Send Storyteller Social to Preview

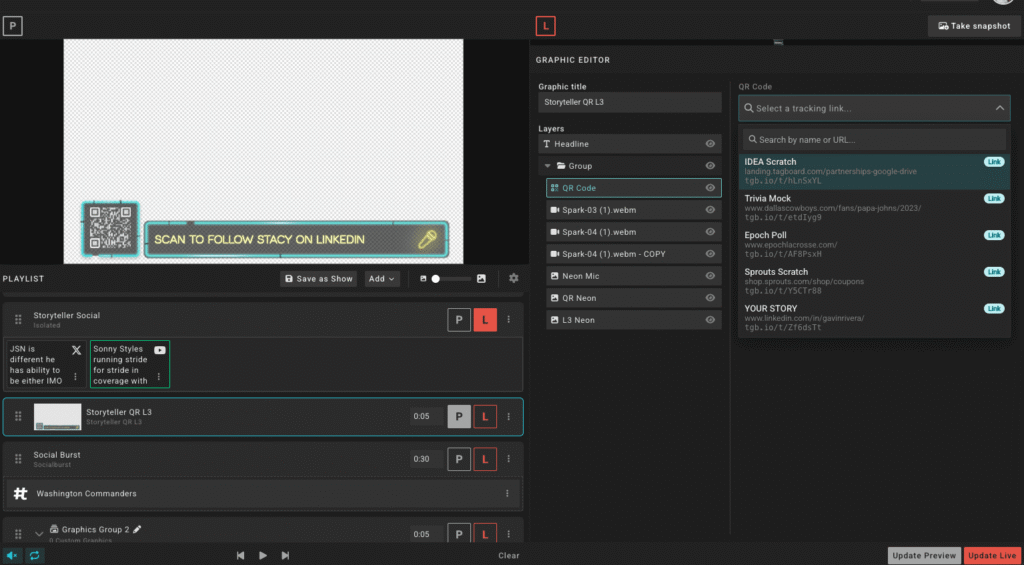click(x=459, y=320)
